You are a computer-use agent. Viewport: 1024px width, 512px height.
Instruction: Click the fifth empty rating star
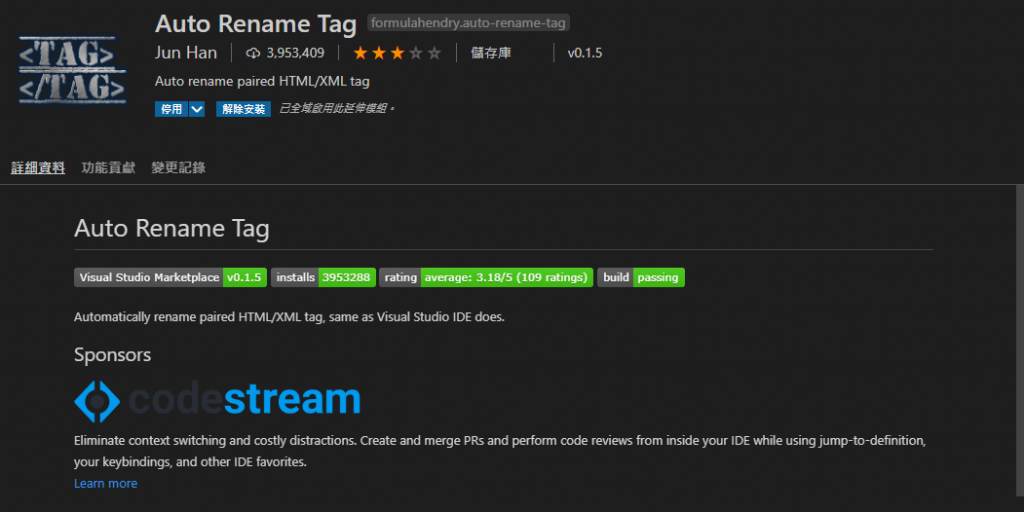434,54
